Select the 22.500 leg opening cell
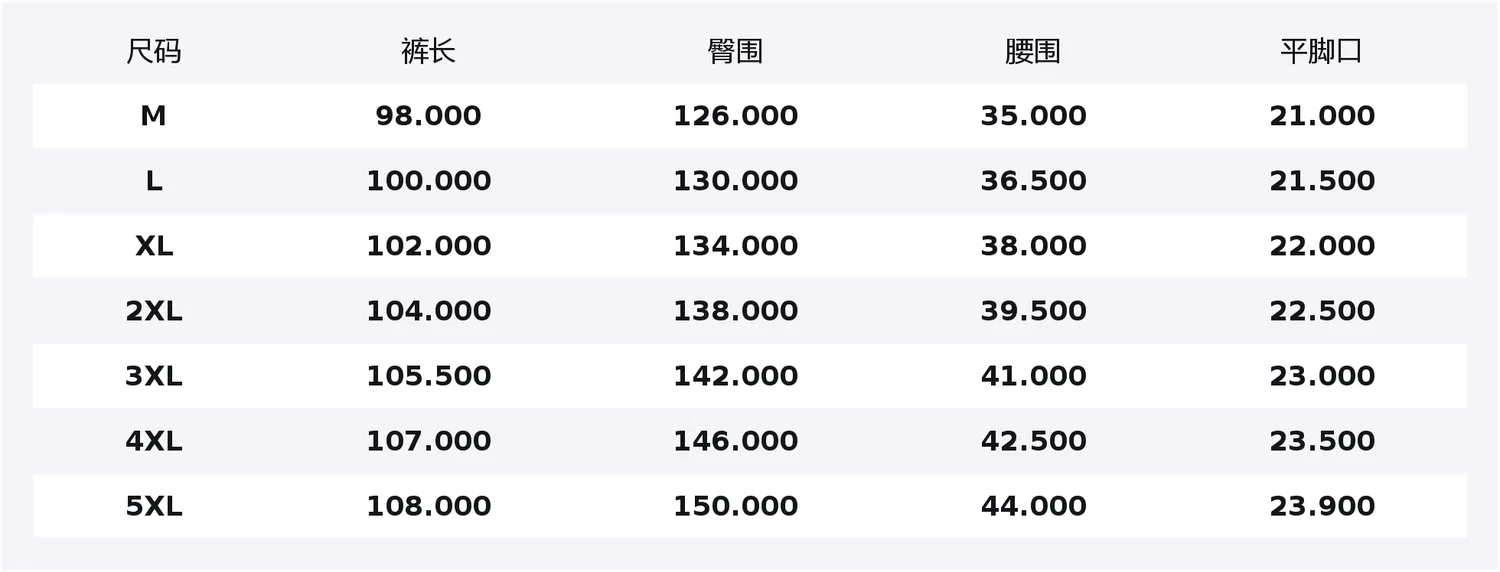1500x572 pixels. click(1322, 311)
